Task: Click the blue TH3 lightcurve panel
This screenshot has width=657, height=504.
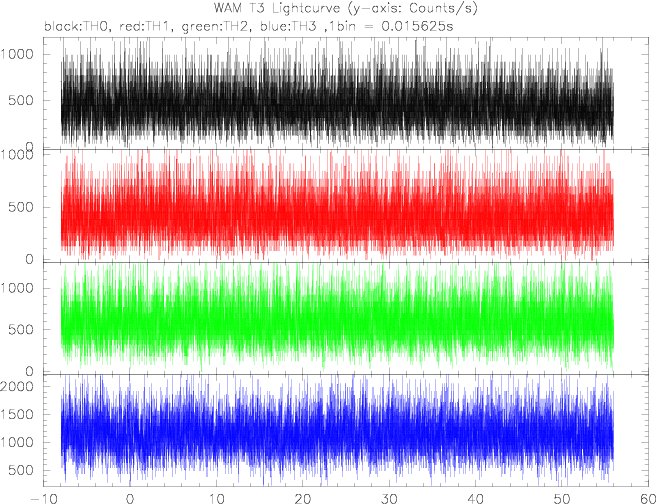Action: pyautogui.click(x=346, y=430)
